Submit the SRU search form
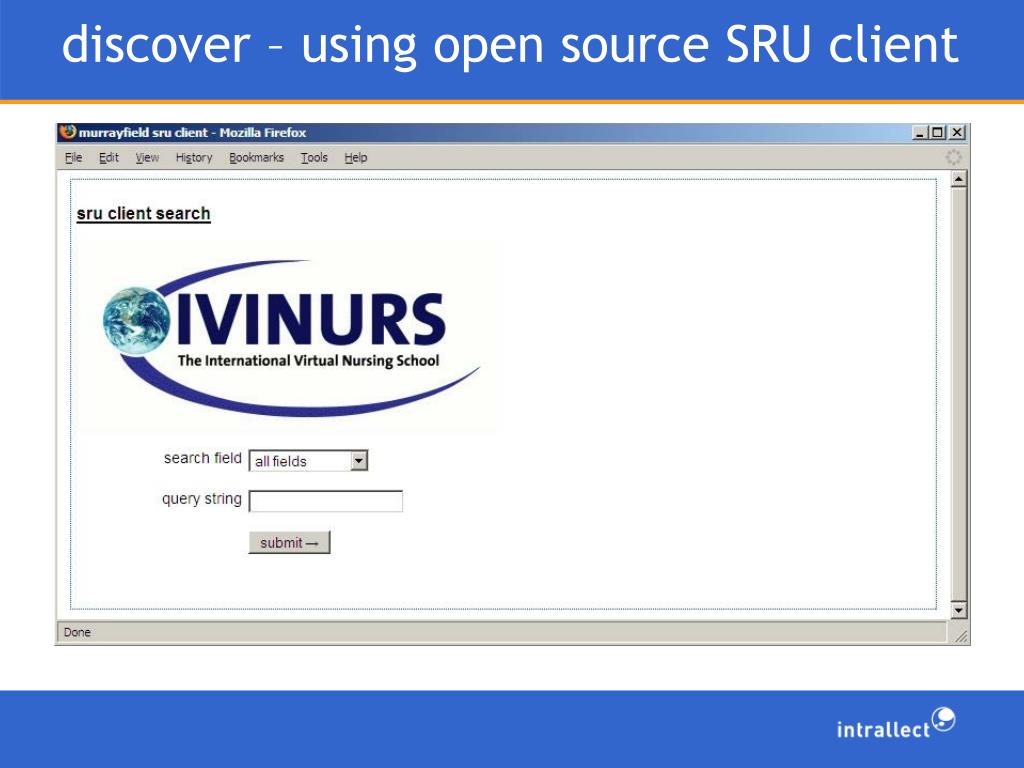Image resolution: width=1024 pixels, height=768 pixels. pos(289,543)
